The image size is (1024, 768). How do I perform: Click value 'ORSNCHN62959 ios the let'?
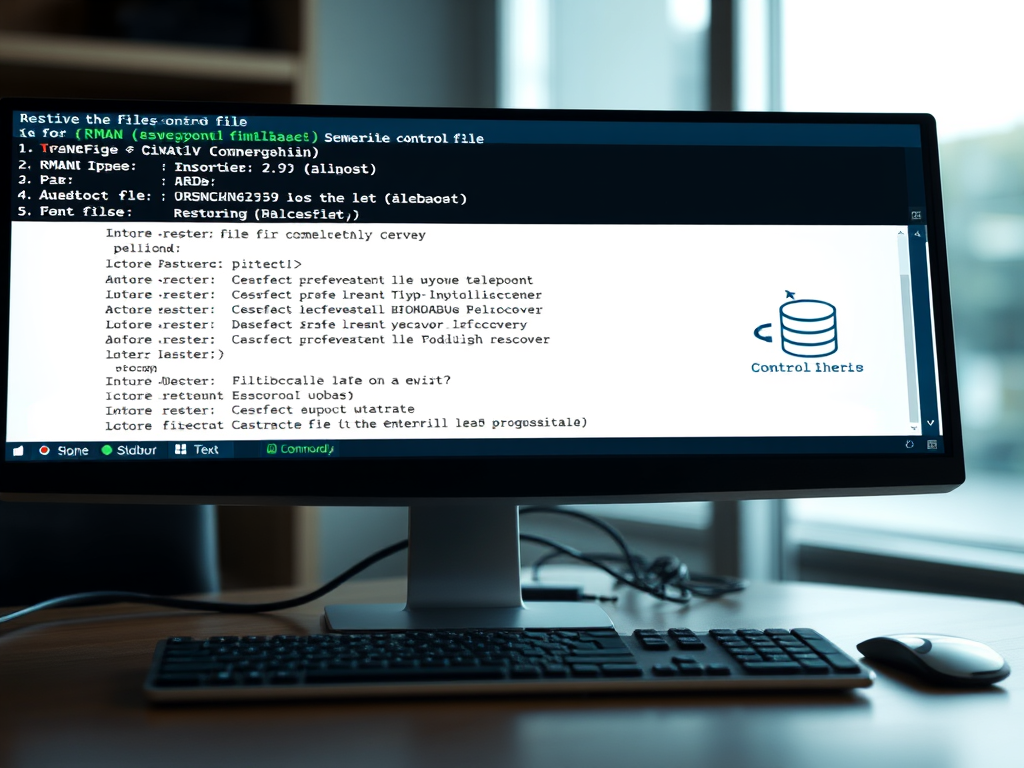275,197
